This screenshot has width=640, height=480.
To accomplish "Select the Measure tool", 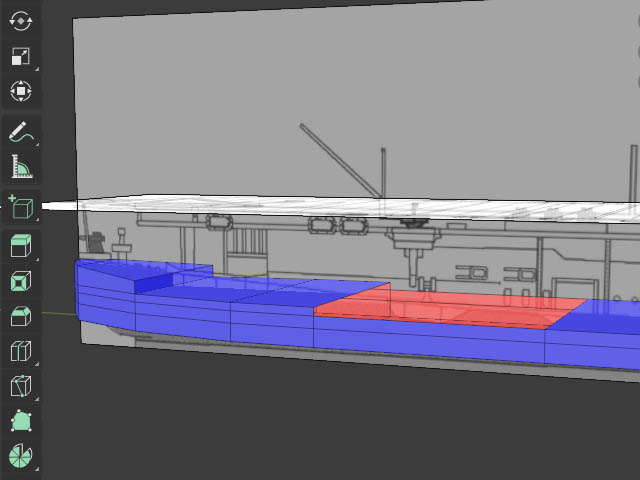I will [x=21, y=167].
